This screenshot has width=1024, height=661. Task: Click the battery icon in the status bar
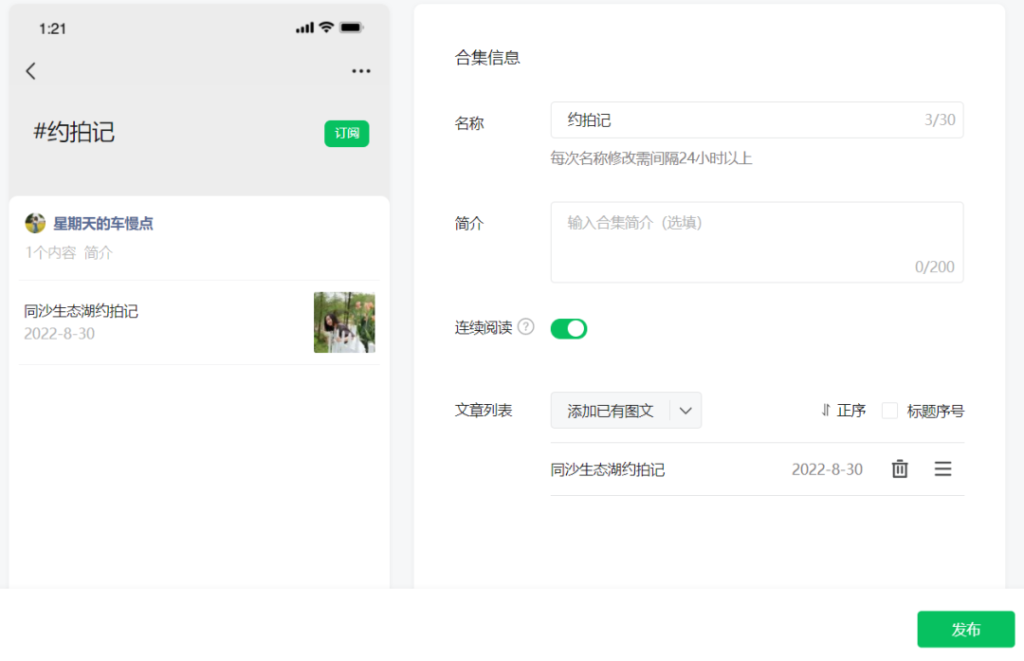[x=350, y=26]
